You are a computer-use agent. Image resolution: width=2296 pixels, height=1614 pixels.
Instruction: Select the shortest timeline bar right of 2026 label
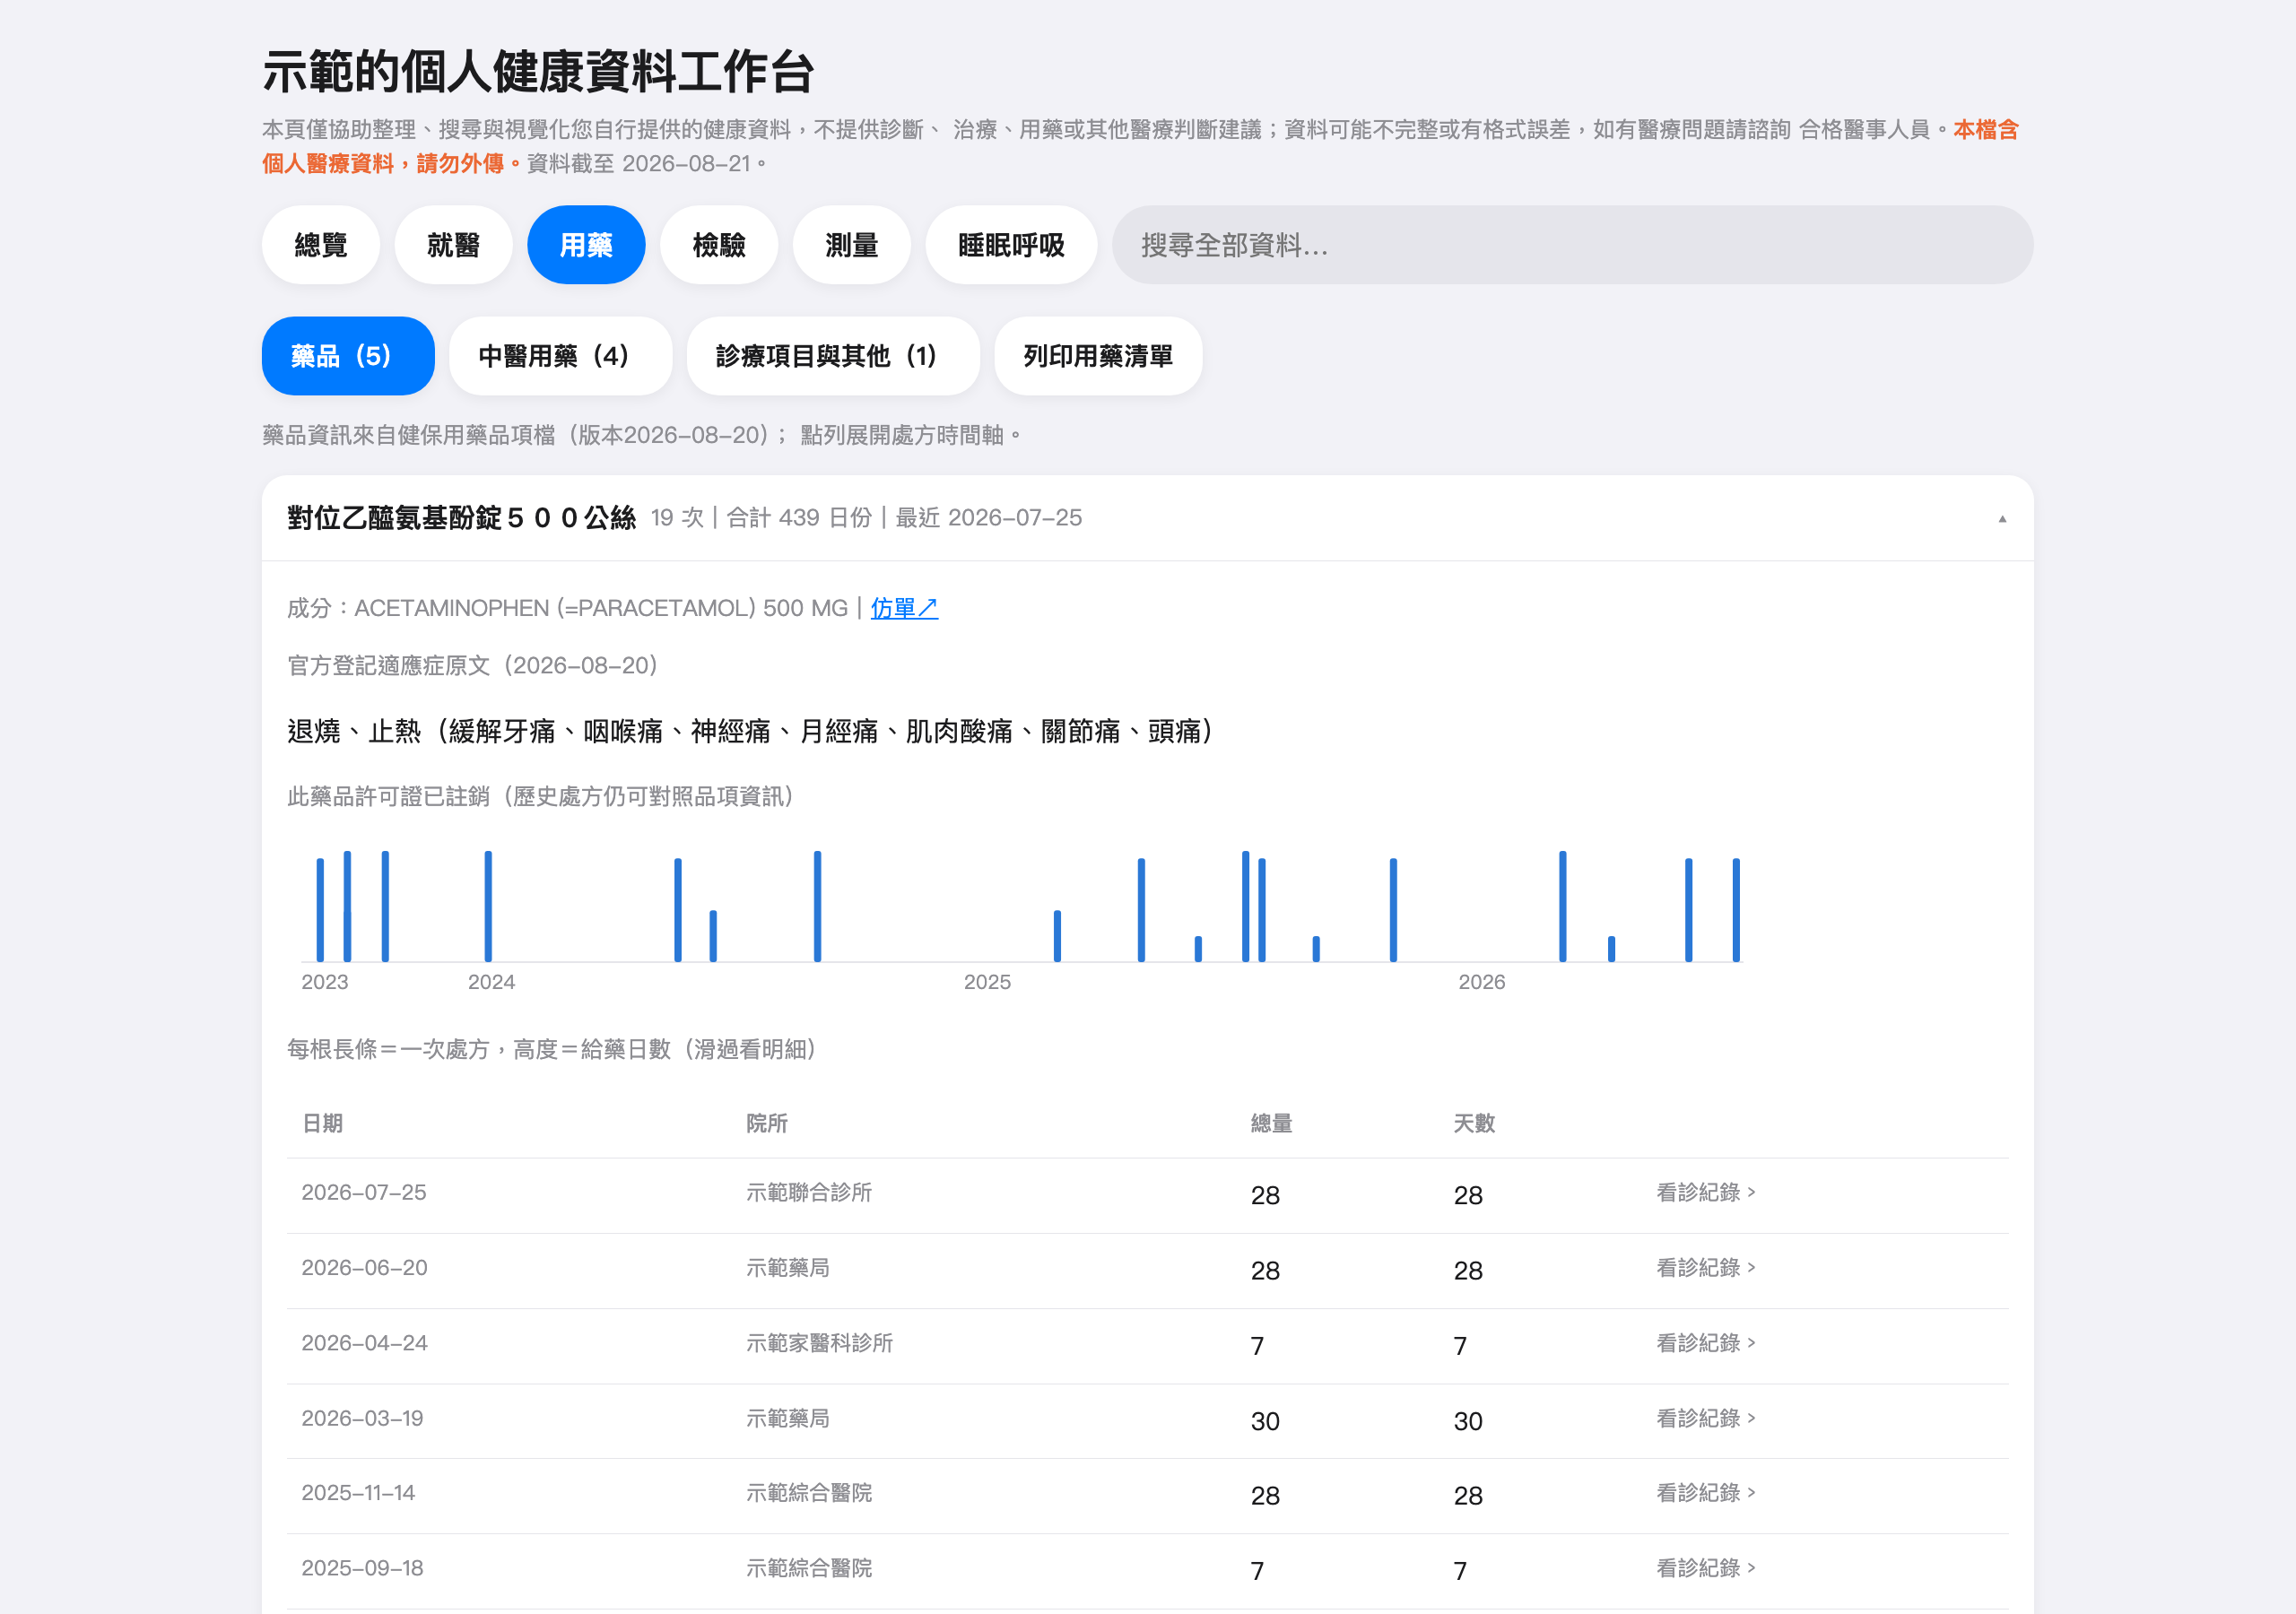coord(1611,949)
